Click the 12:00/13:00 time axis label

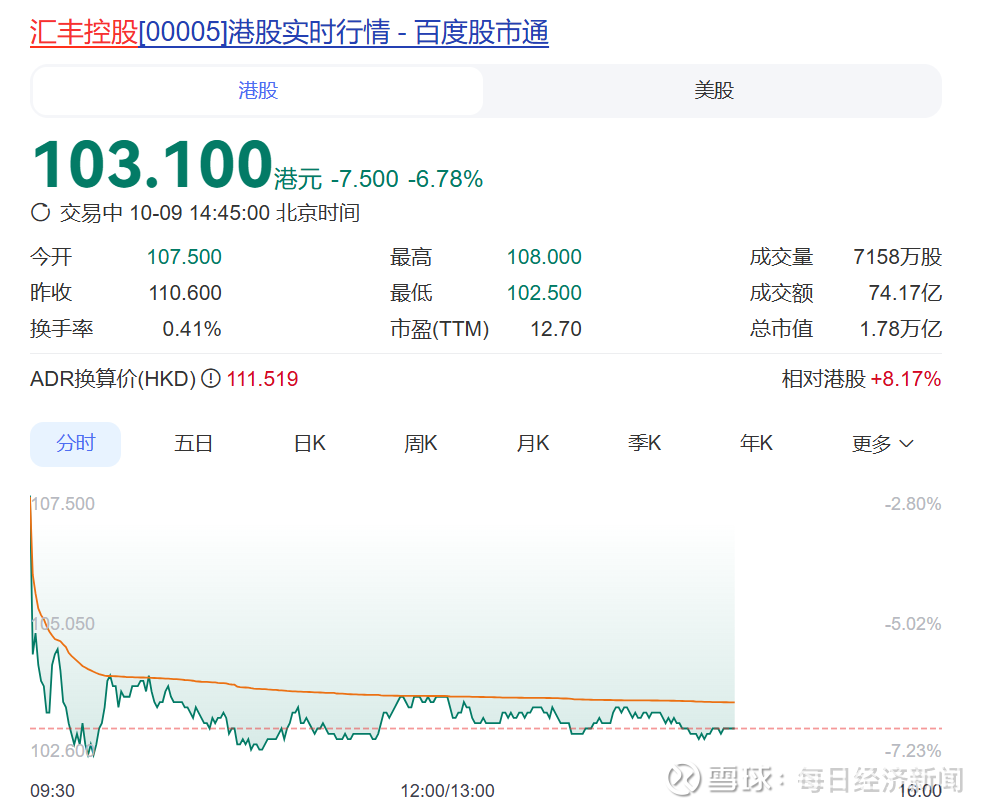click(447, 791)
